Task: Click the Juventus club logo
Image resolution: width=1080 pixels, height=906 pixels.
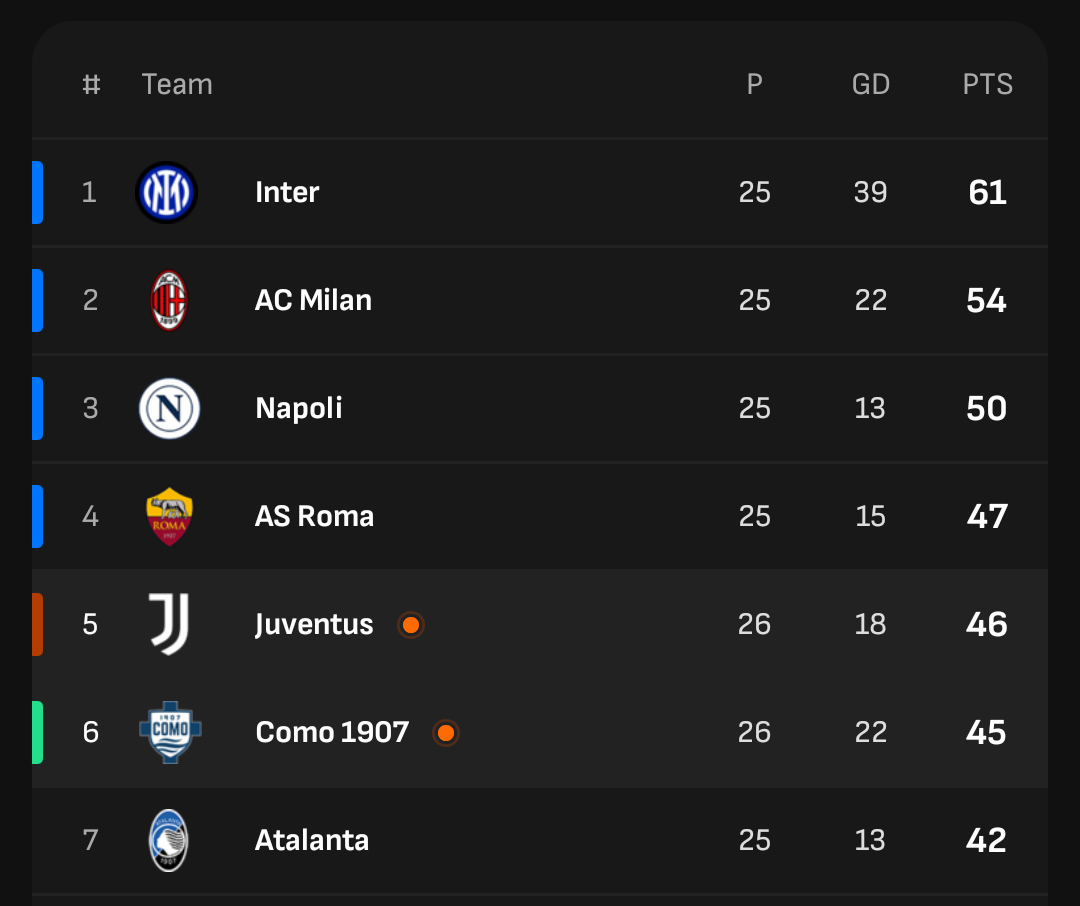Action: [x=168, y=624]
